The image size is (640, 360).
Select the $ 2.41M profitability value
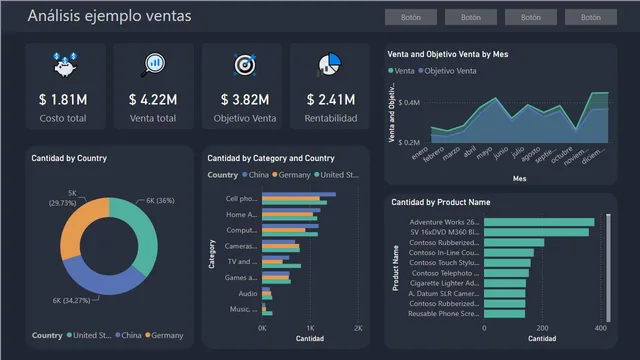click(x=331, y=100)
